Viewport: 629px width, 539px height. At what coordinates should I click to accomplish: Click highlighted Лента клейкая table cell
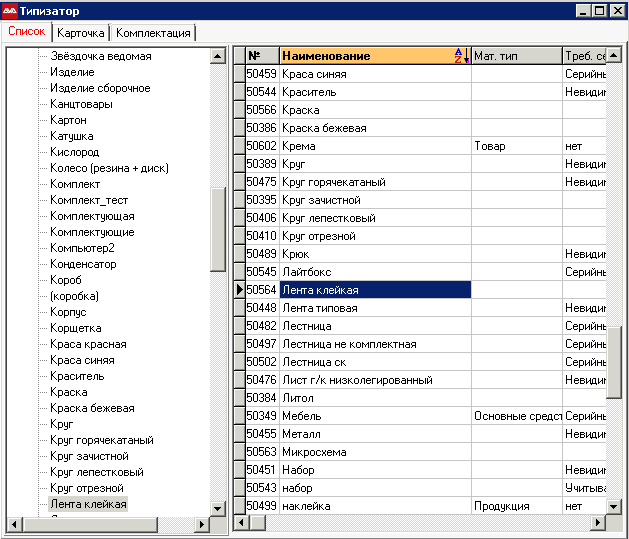[375, 290]
